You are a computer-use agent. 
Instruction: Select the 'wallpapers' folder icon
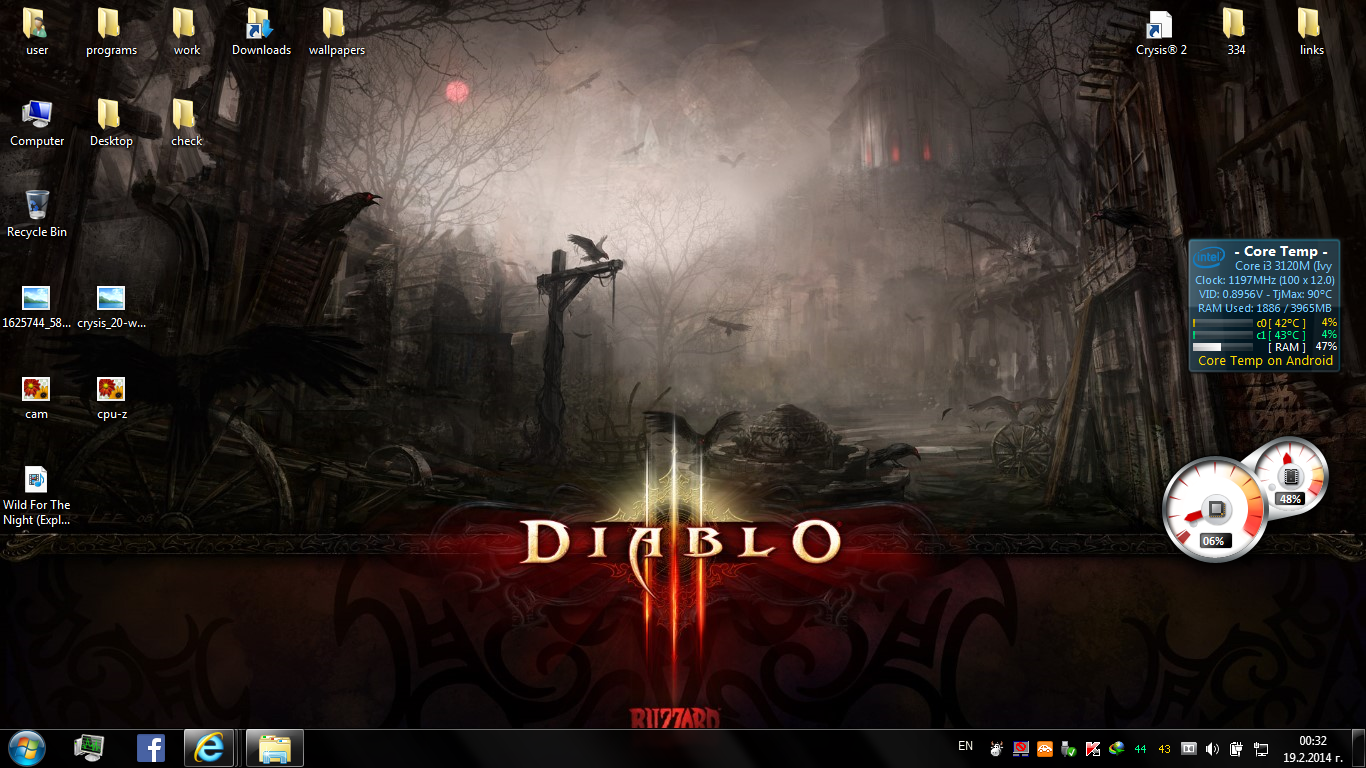336,31
